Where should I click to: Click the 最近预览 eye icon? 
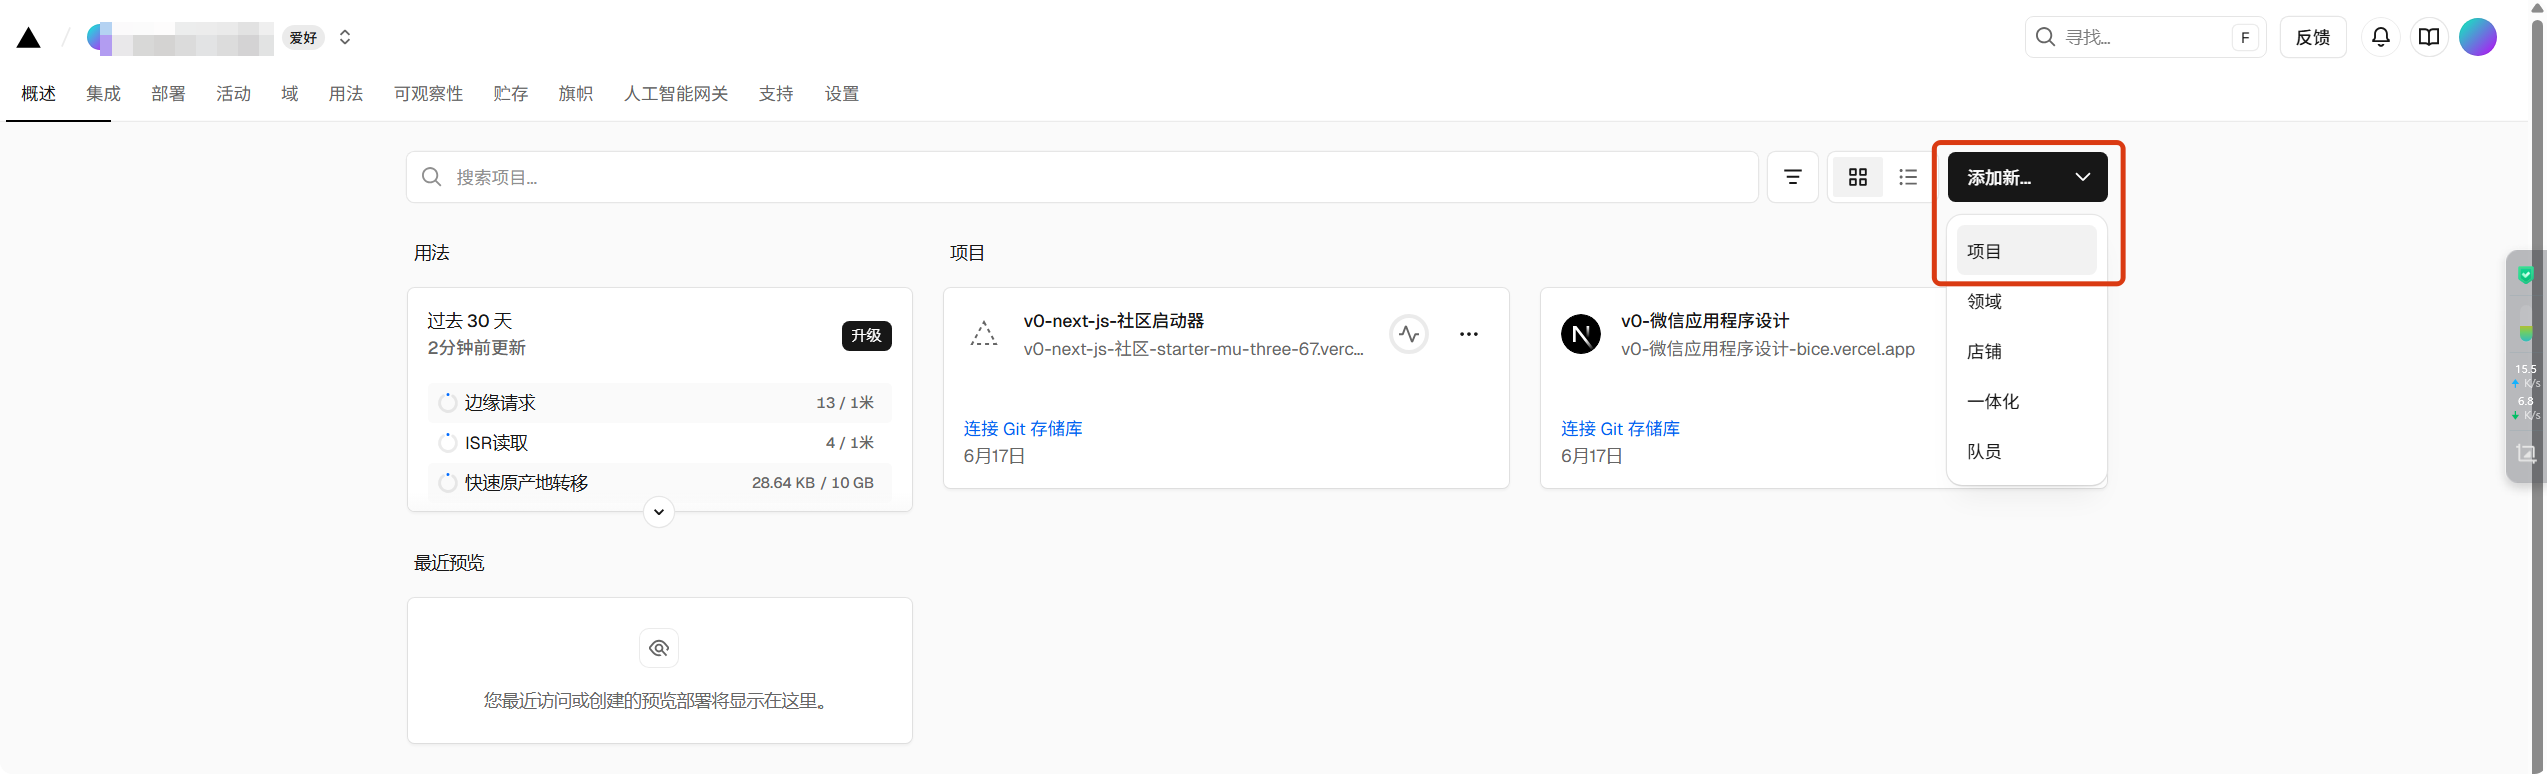[659, 648]
